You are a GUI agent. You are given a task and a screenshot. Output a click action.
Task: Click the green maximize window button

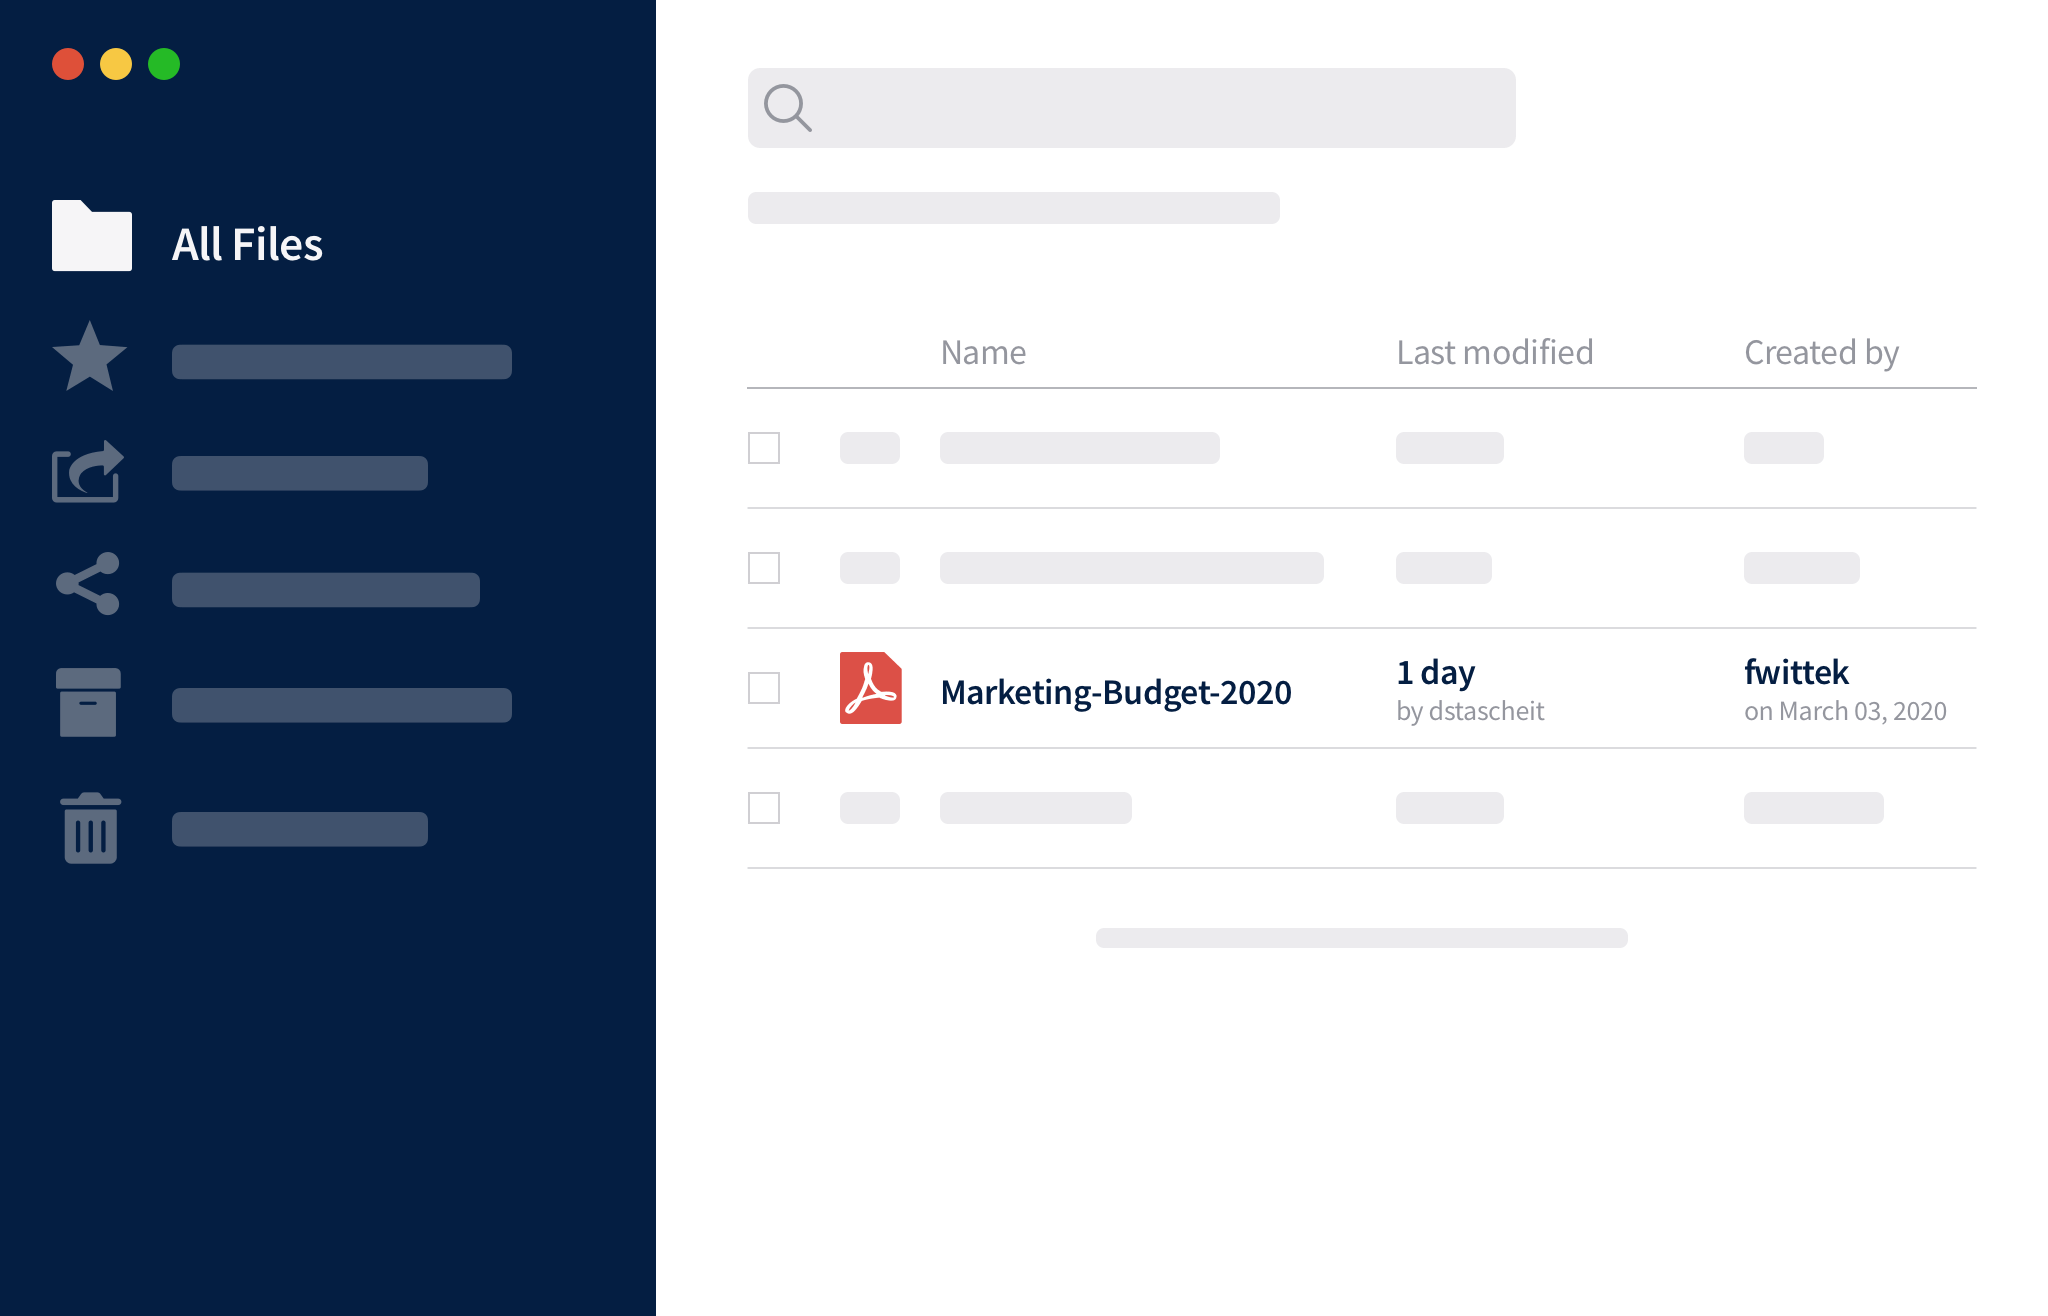(x=164, y=64)
